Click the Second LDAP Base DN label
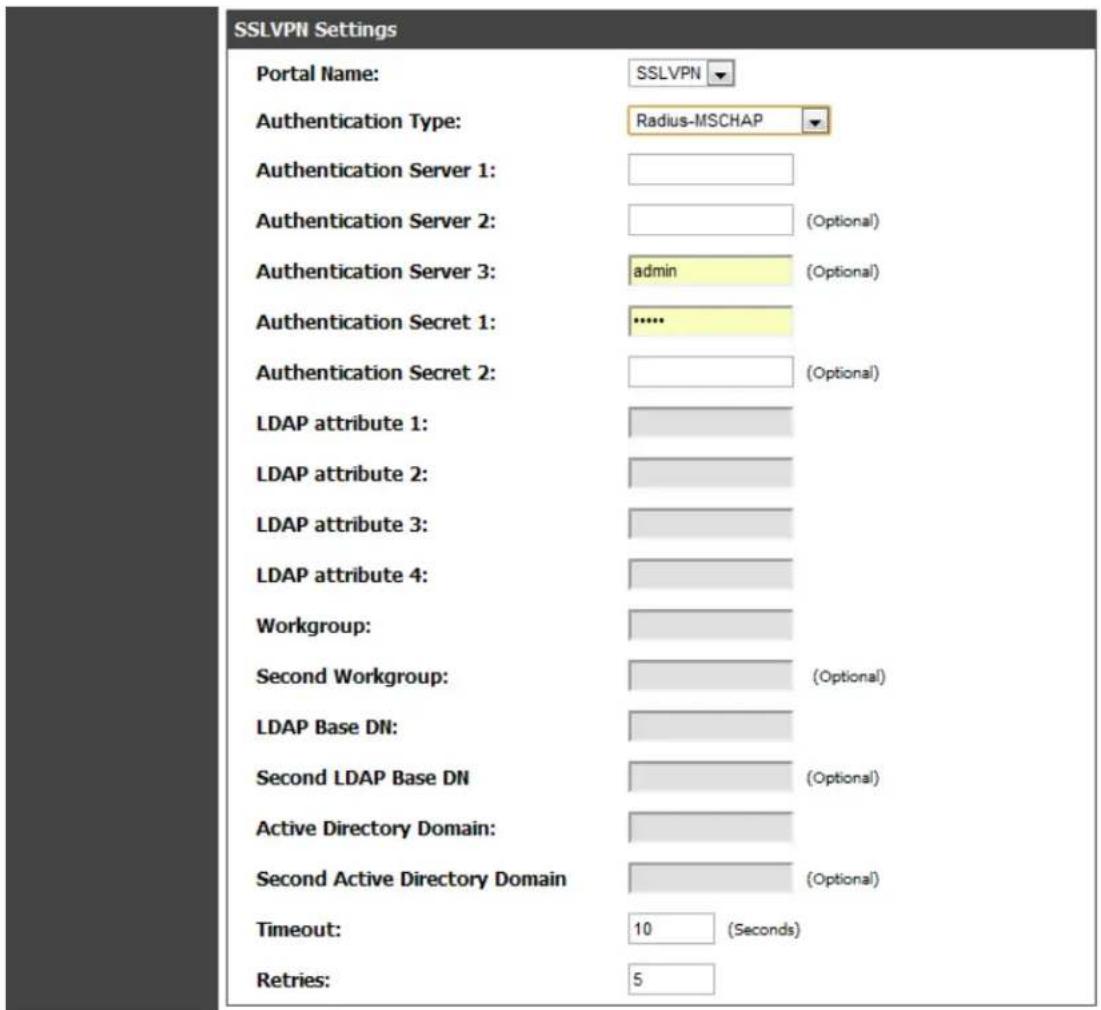This screenshot has width=1101, height=1010. click(362, 778)
